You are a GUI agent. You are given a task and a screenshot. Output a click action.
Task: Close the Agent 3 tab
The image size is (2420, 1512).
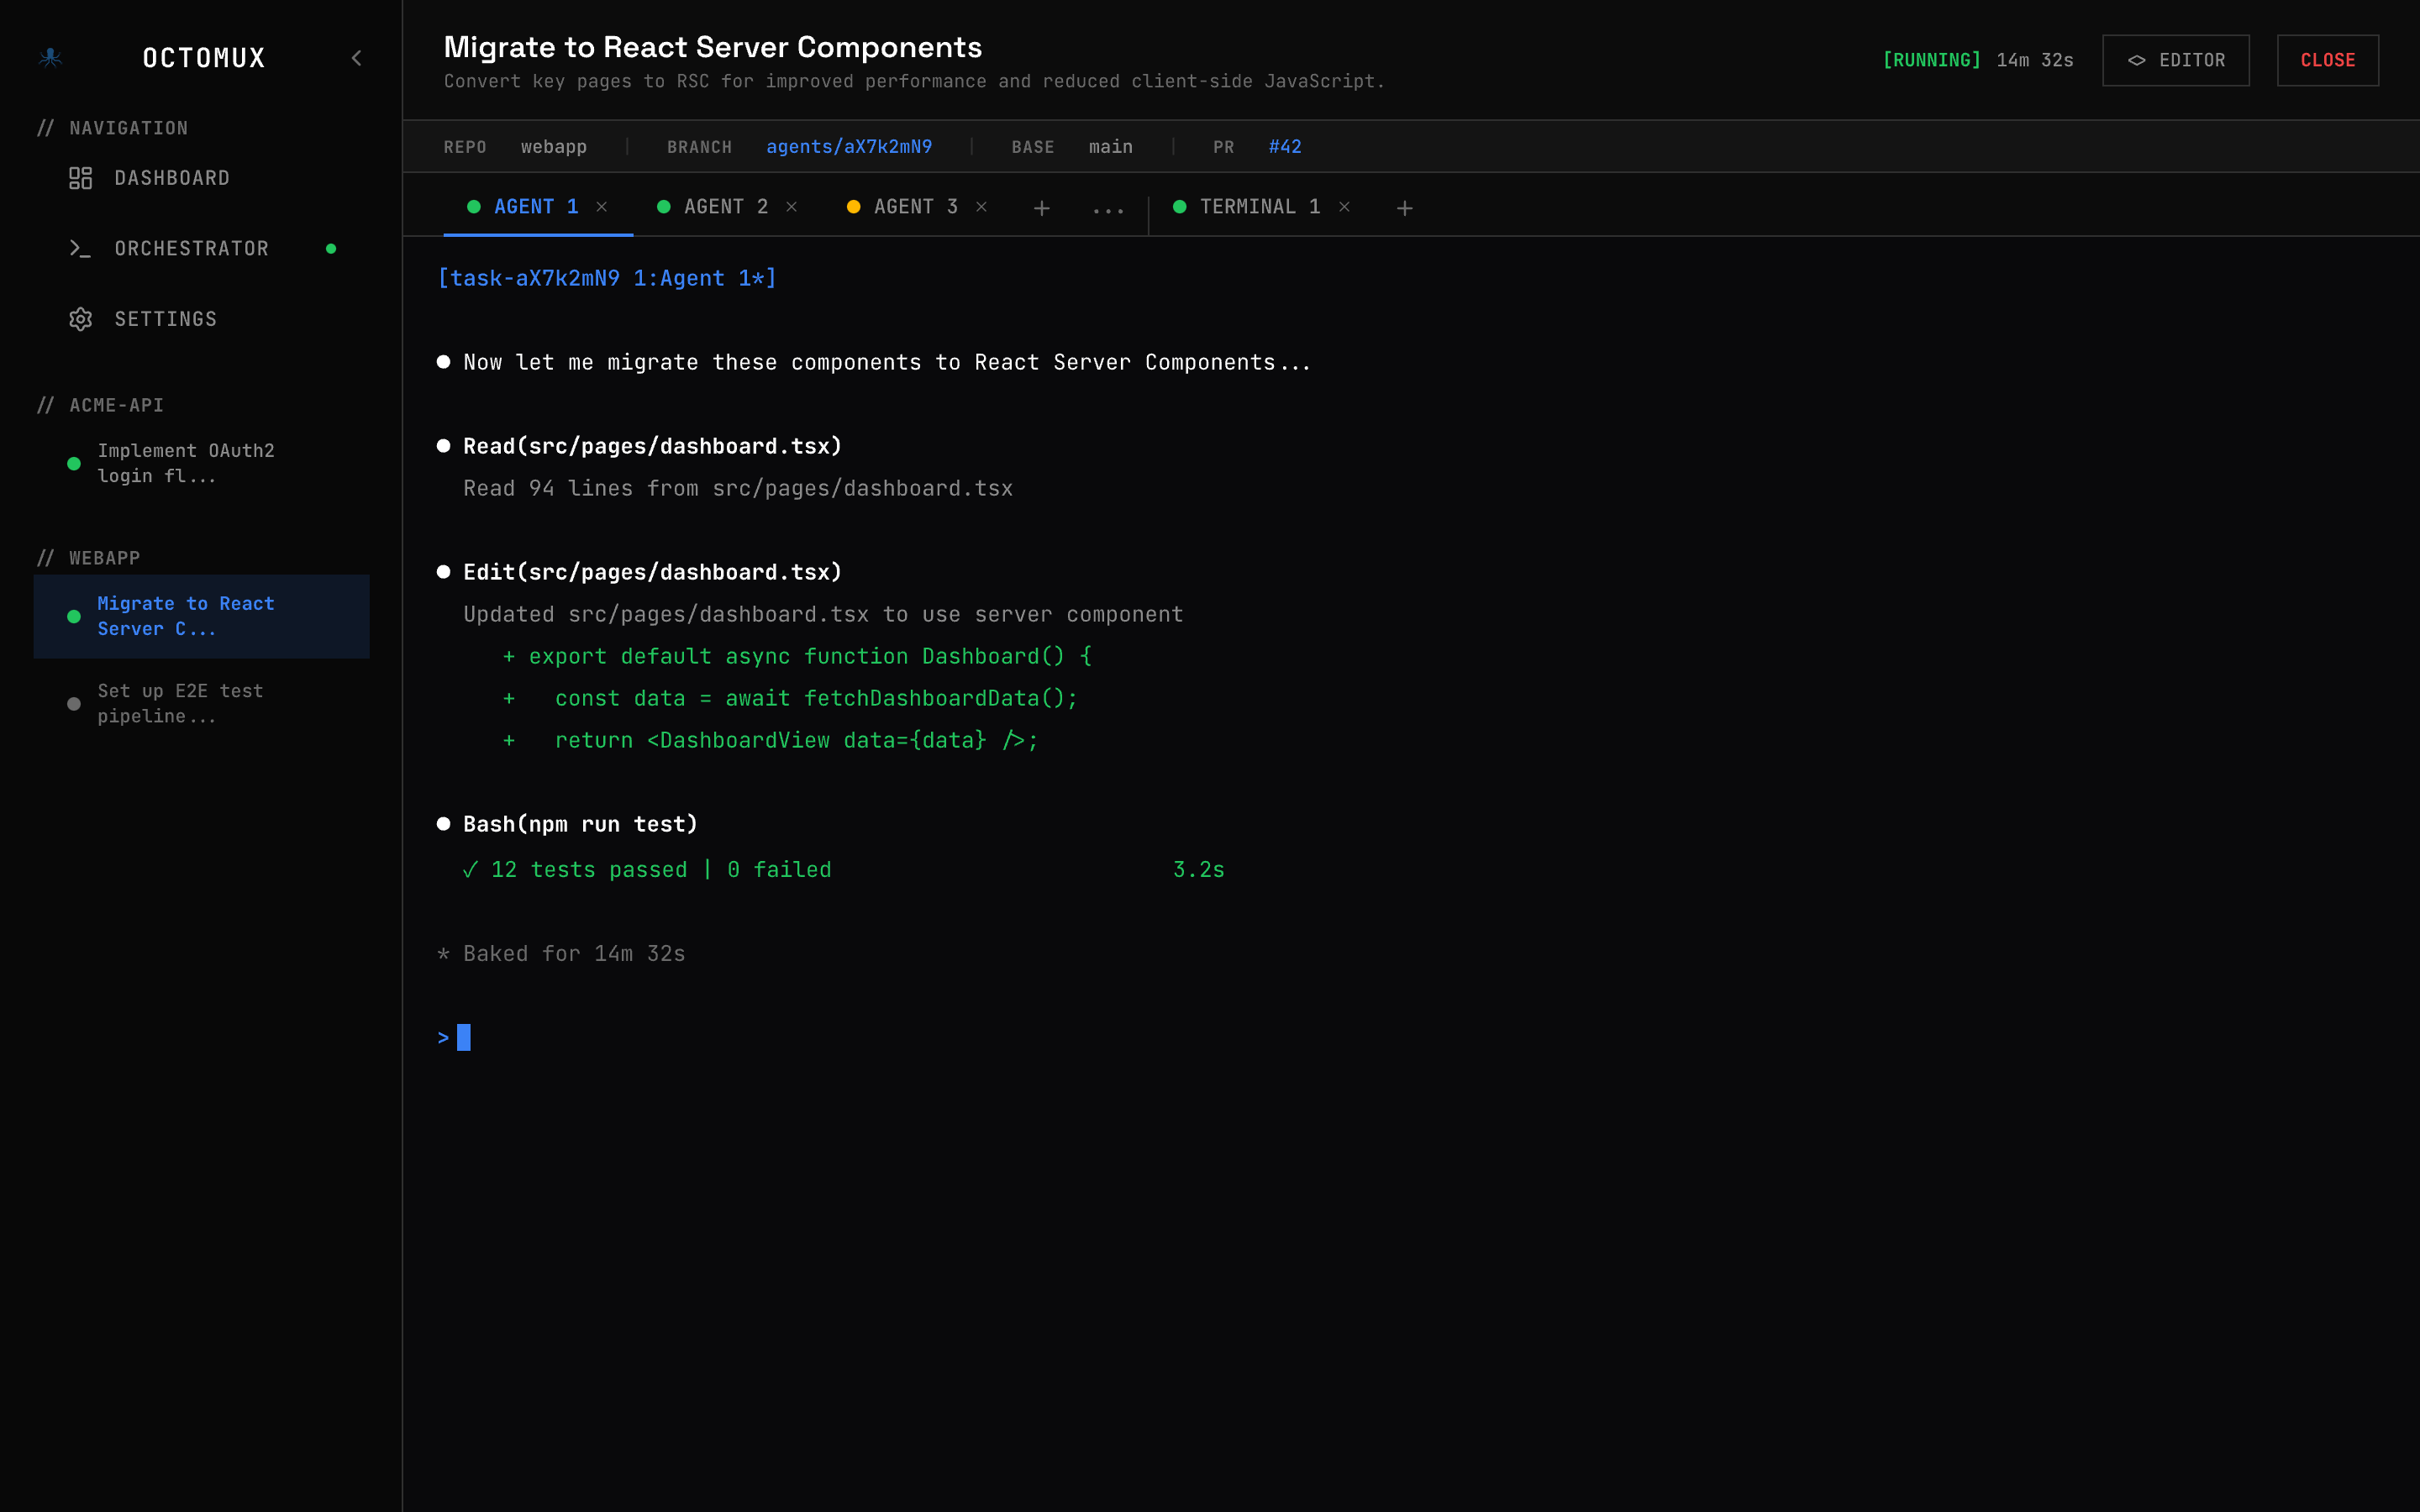point(981,207)
